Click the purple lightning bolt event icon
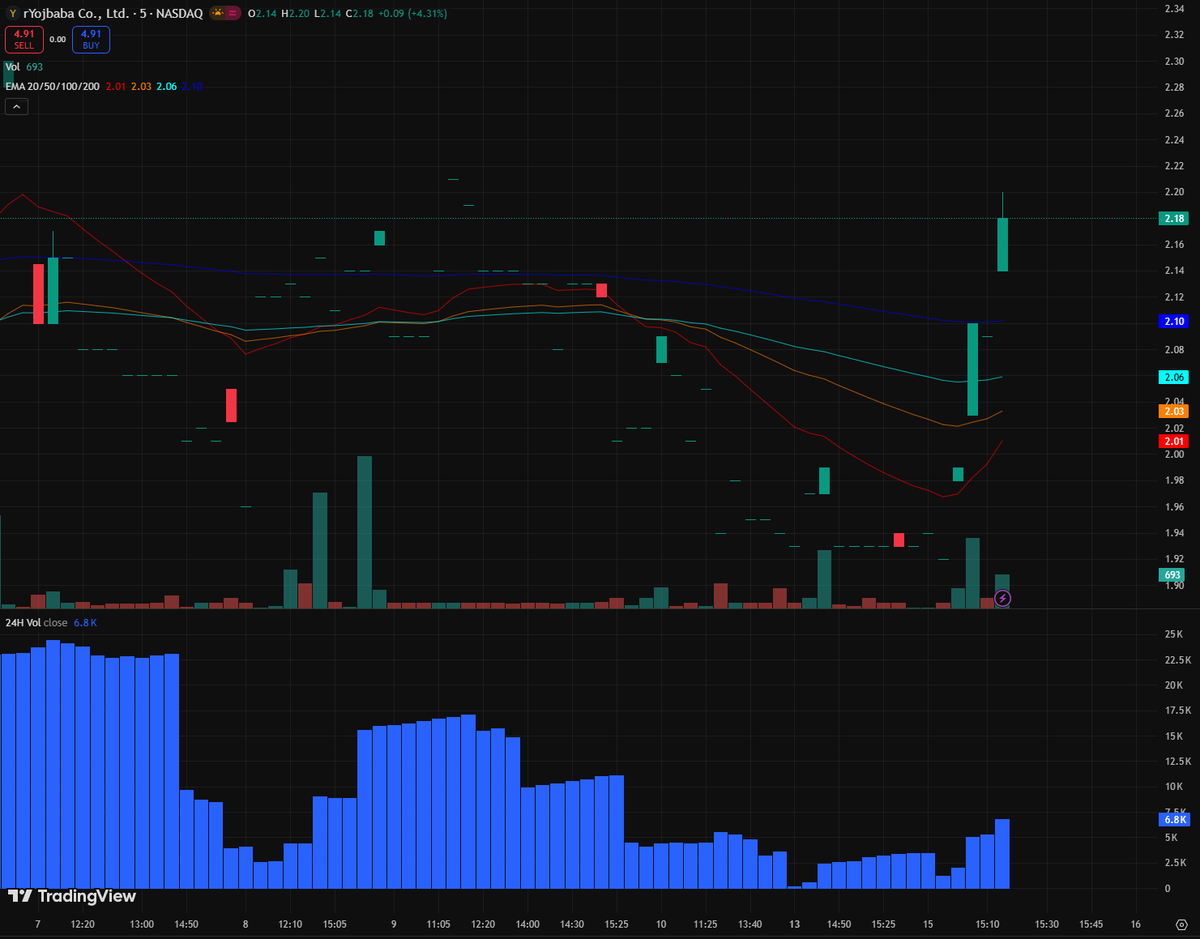Image resolution: width=1200 pixels, height=939 pixels. tap(1003, 598)
